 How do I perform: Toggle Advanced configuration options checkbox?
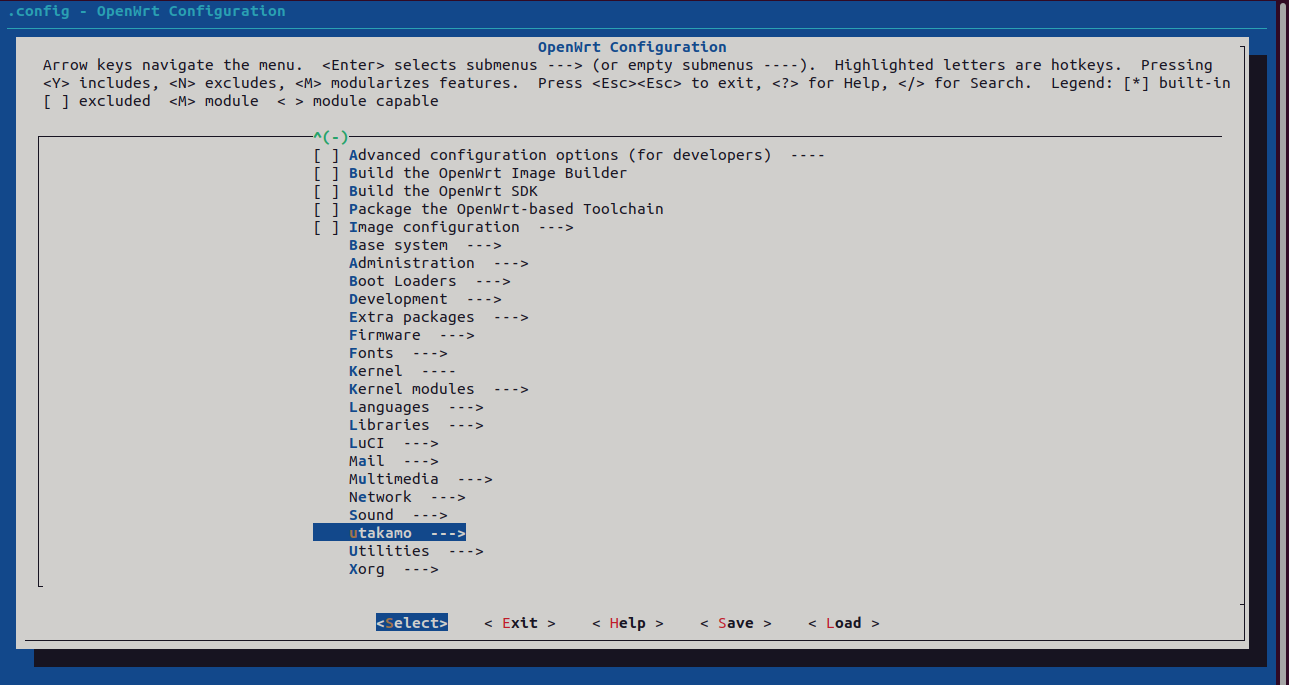click(x=326, y=155)
